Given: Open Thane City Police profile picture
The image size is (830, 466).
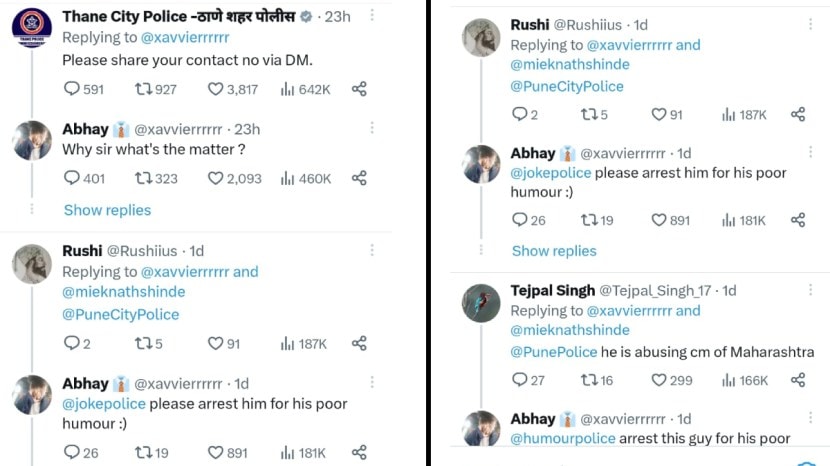Looking at the screenshot, I should coord(32,27).
